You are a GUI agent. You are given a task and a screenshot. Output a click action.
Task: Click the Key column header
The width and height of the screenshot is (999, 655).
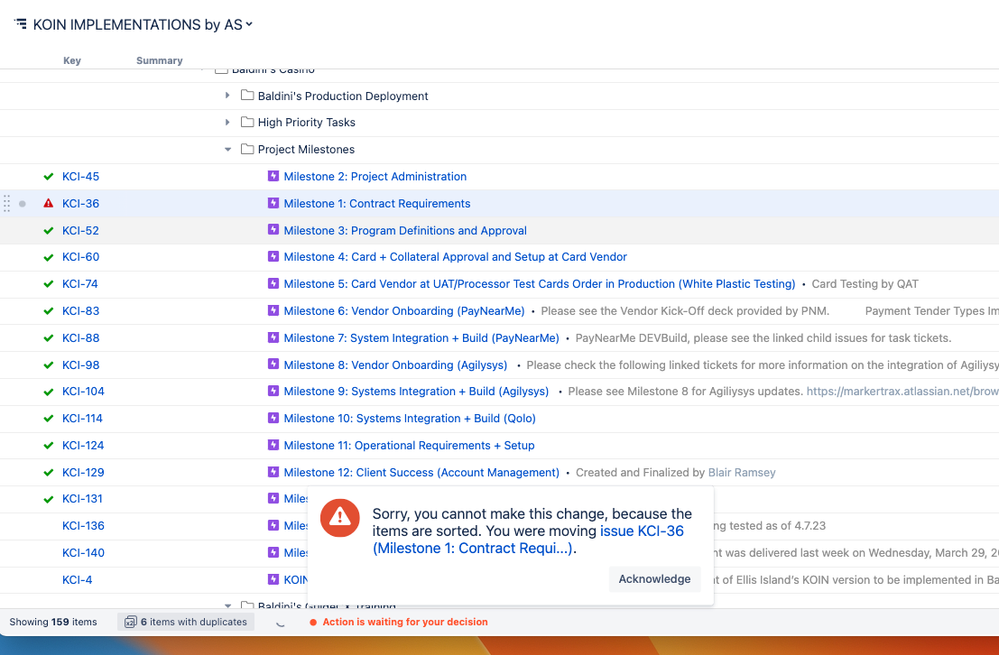[72, 61]
